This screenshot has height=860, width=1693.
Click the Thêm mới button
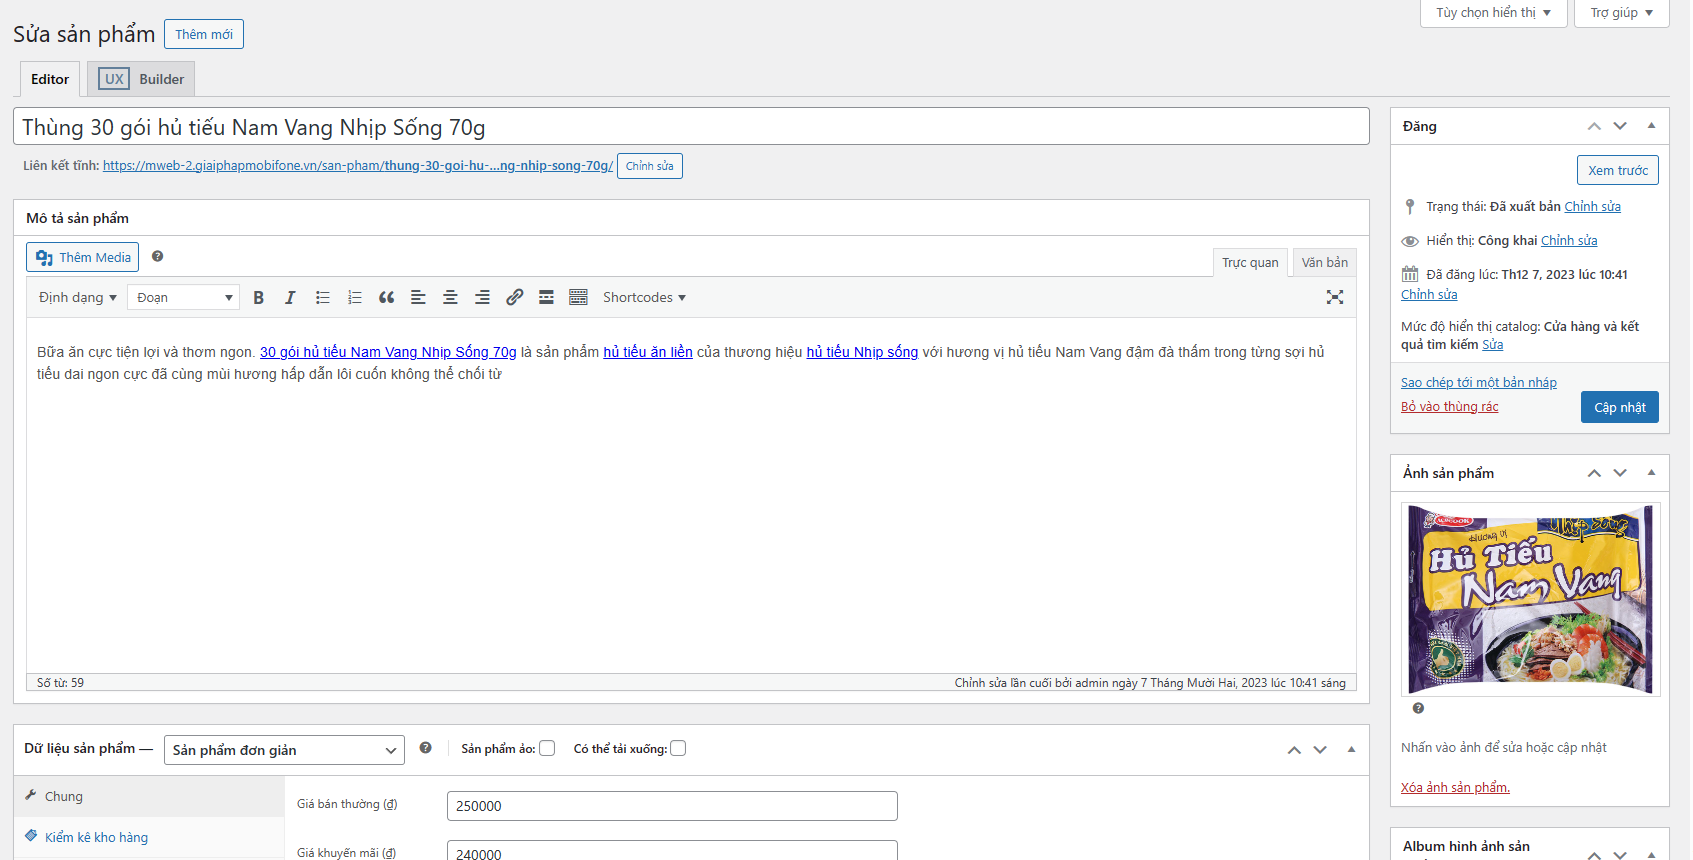tap(204, 34)
